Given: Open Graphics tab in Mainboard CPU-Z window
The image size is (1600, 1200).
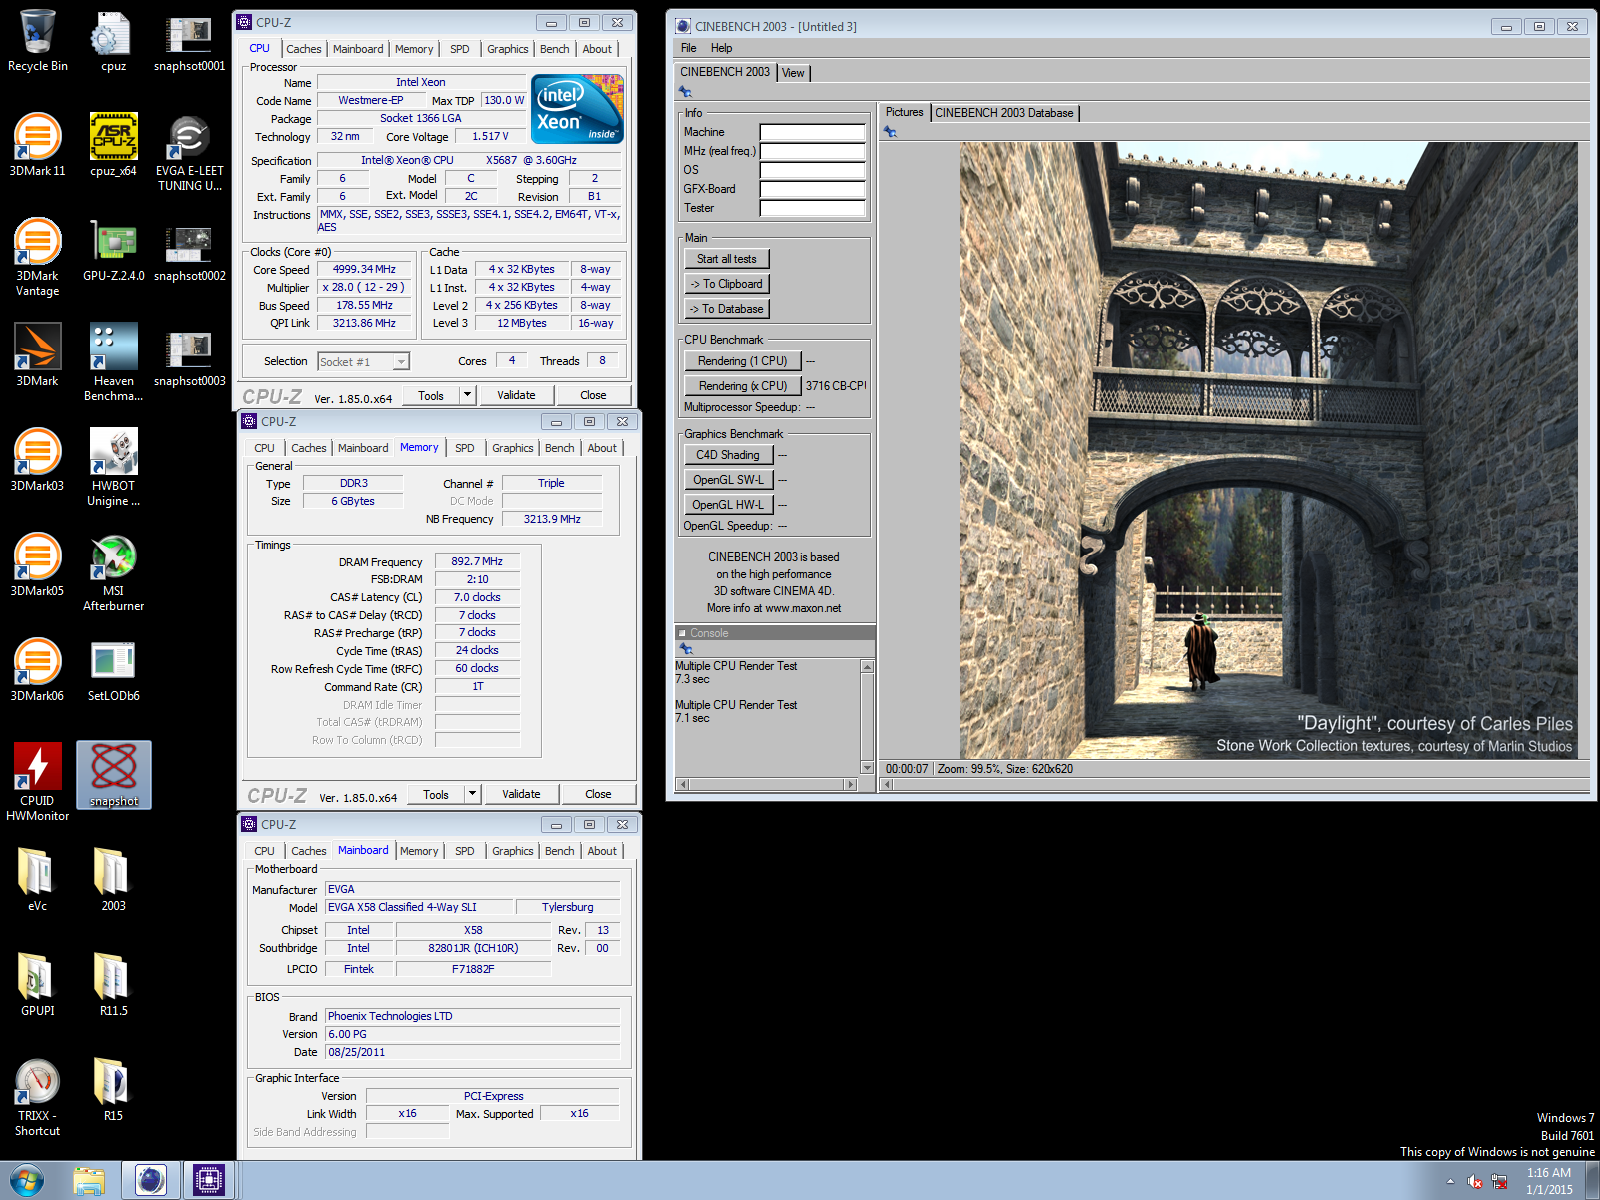Looking at the screenshot, I should (513, 851).
